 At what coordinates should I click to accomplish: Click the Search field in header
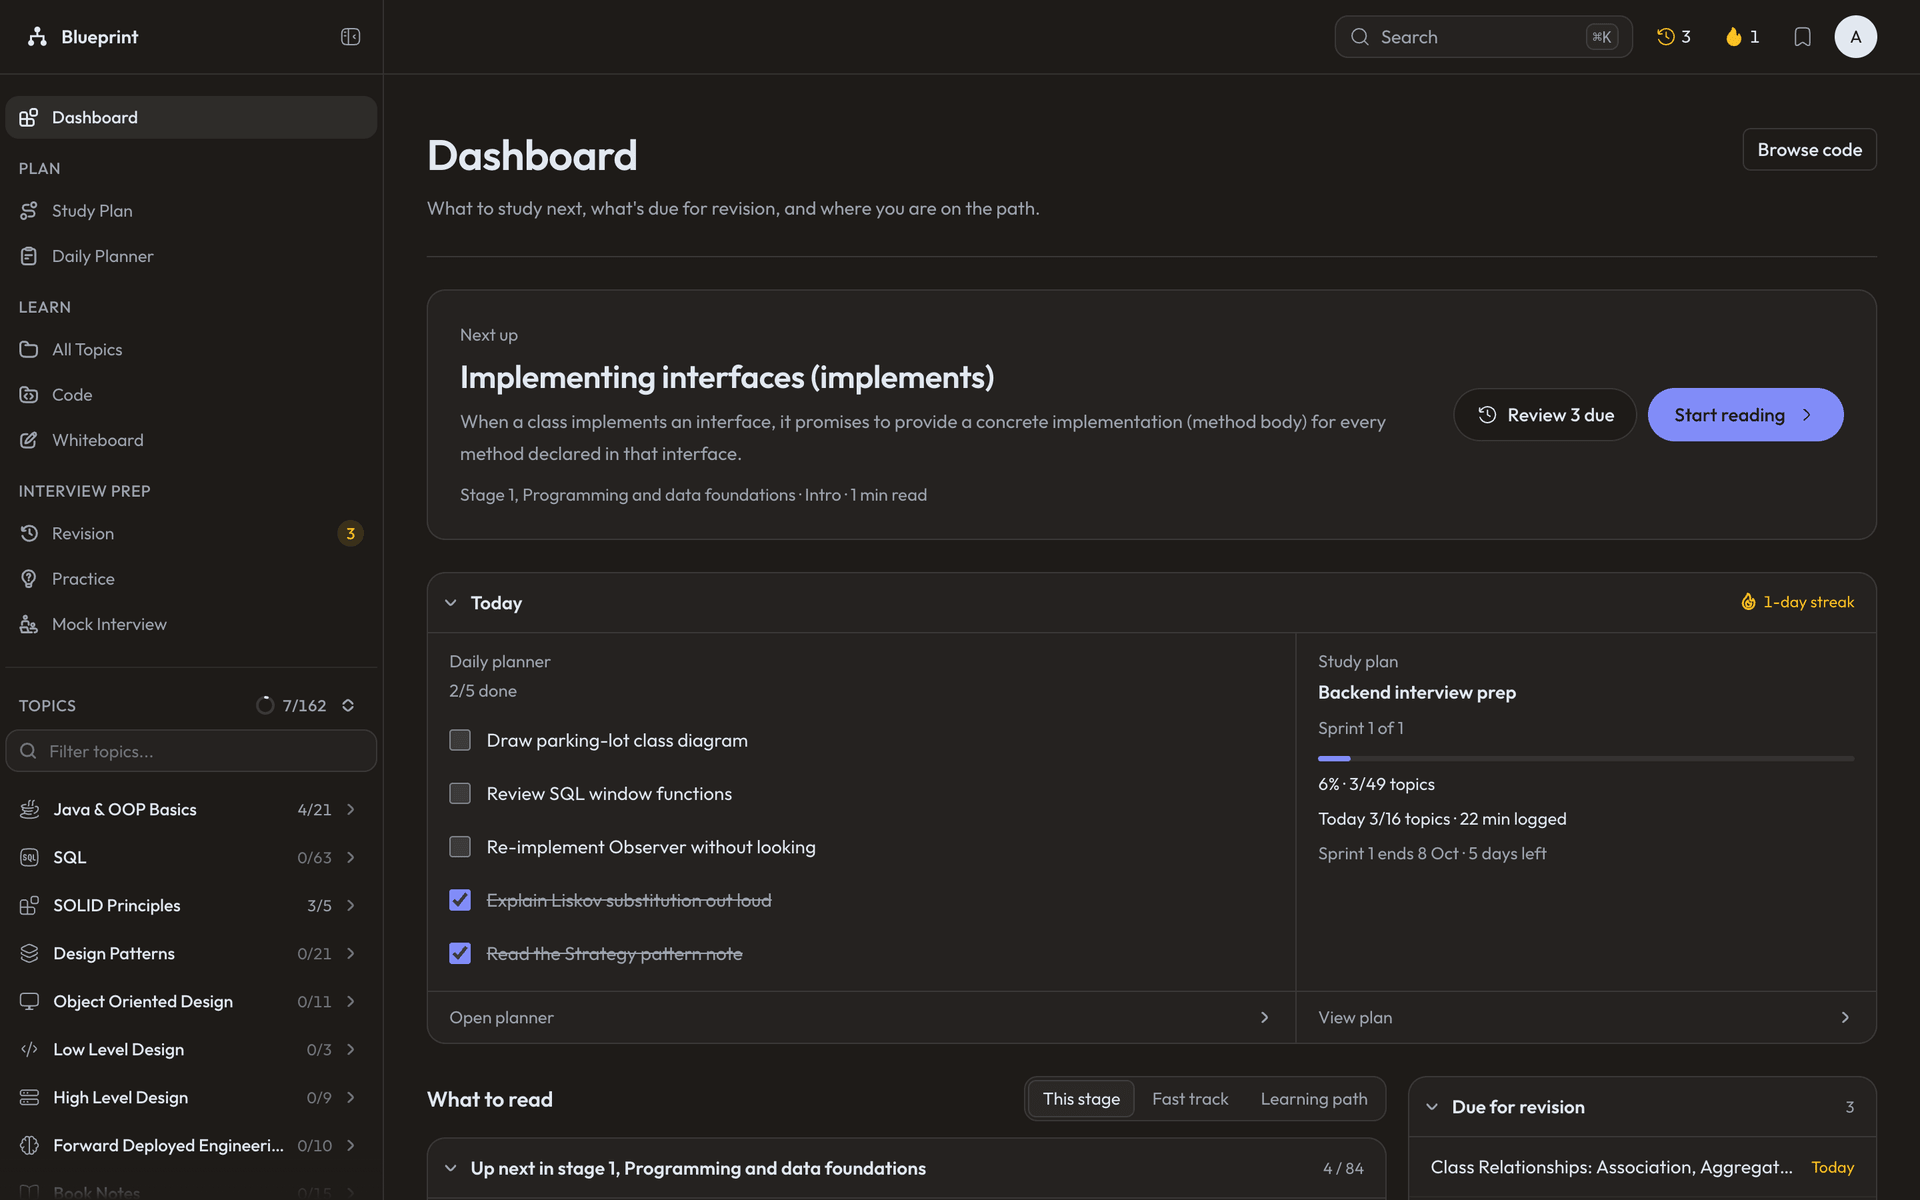pyautogui.click(x=1483, y=37)
